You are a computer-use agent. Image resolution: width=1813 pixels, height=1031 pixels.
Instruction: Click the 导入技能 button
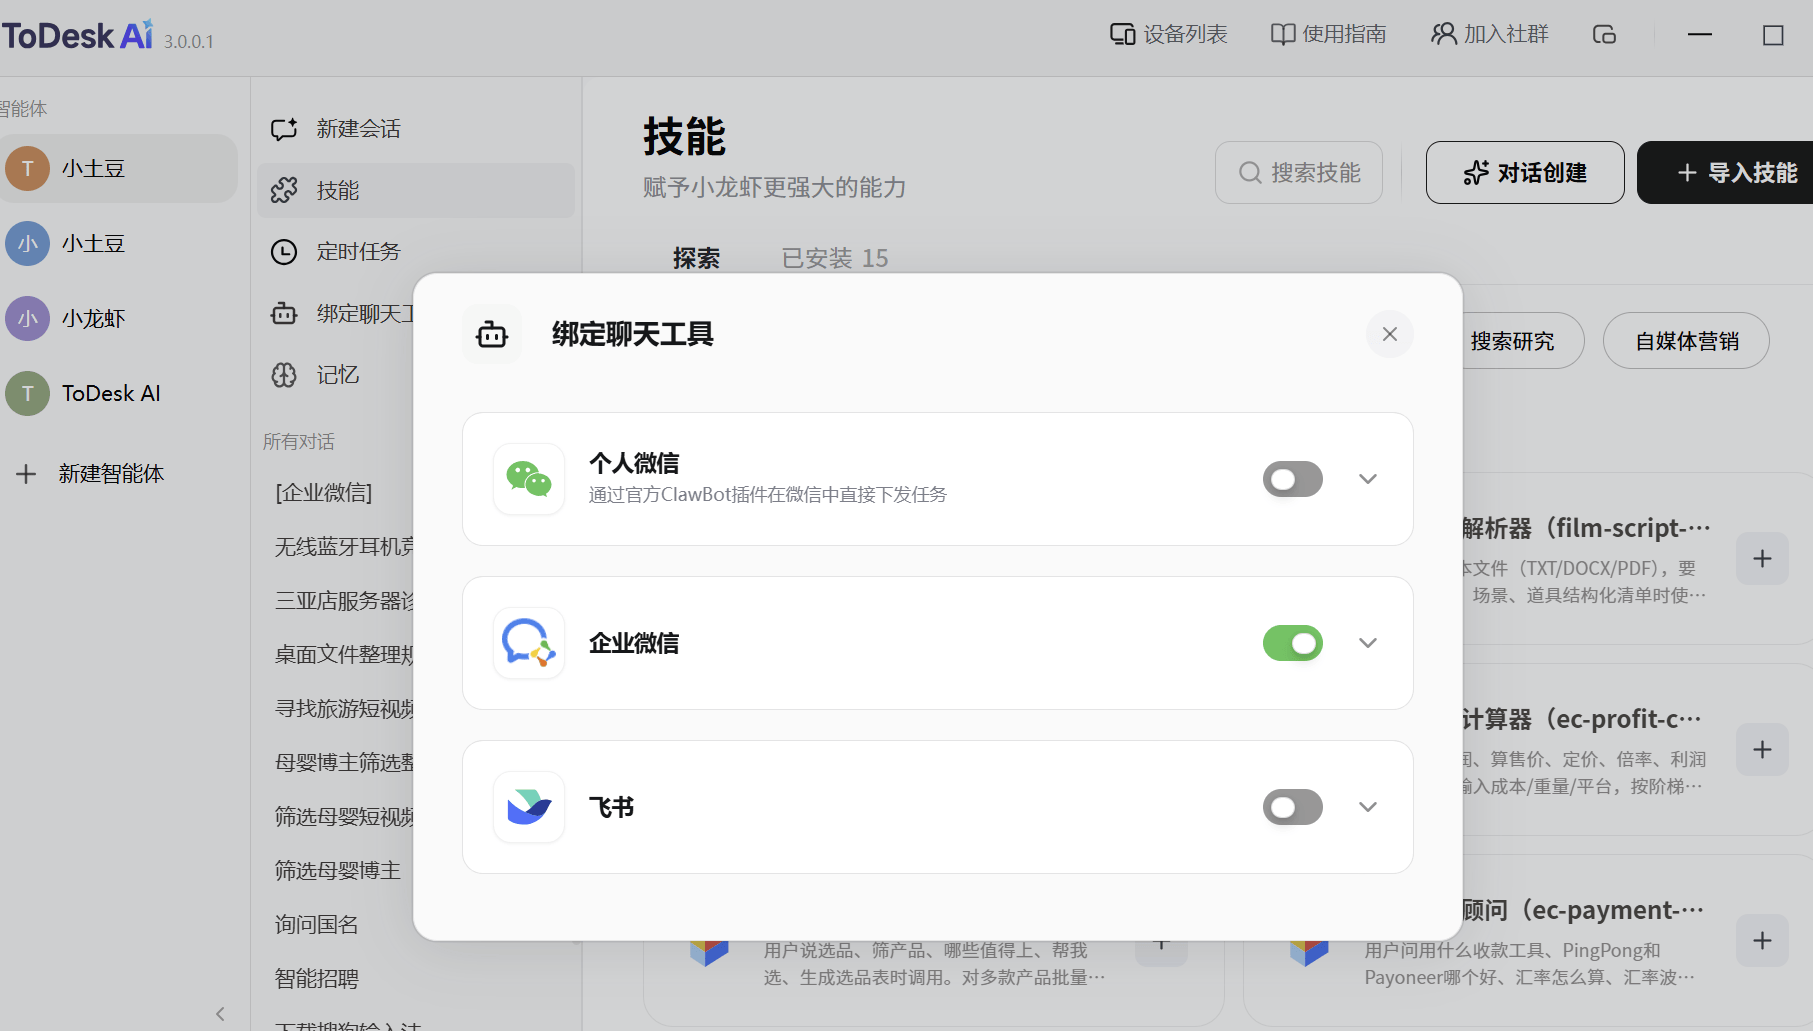coord(1726,173)
